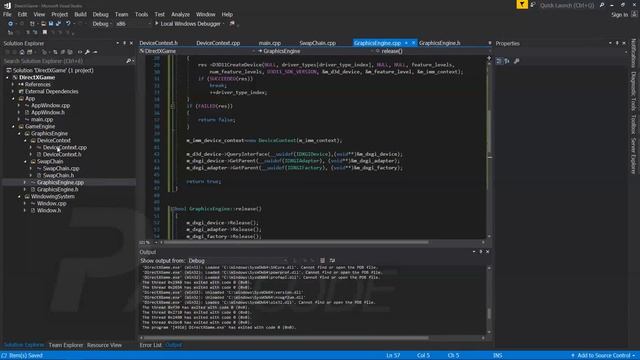Open the Debug configuration dropdown
Image resolution: width=640 pixels, height=360 pixels.
[x=102, y=24]
